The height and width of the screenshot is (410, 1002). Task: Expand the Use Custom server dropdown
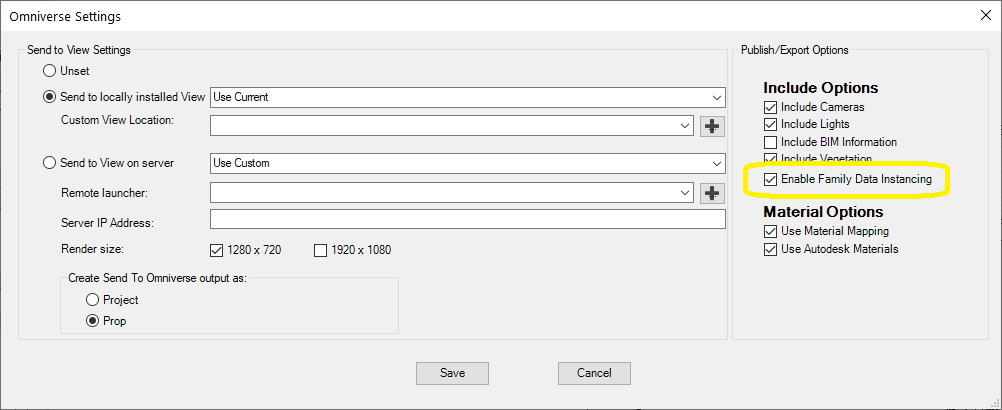[x=468, y=163]
